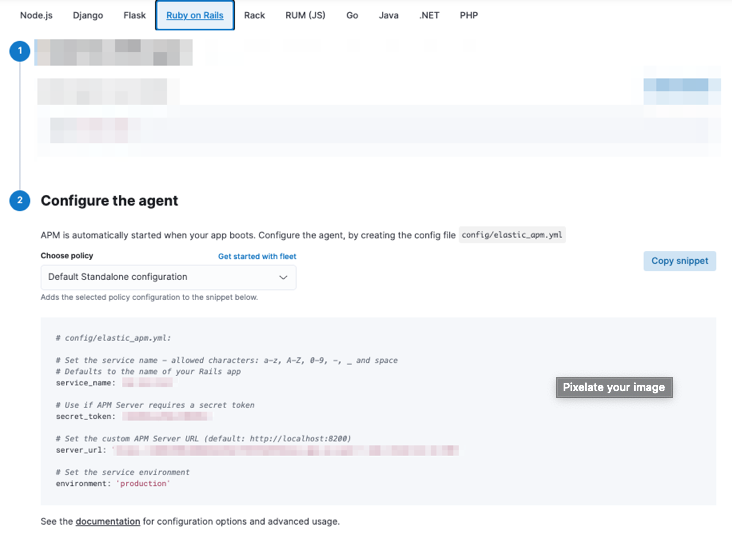Open the Java tab
The image size is (732, 534).
pyautogui.click(x=388, y=15)
